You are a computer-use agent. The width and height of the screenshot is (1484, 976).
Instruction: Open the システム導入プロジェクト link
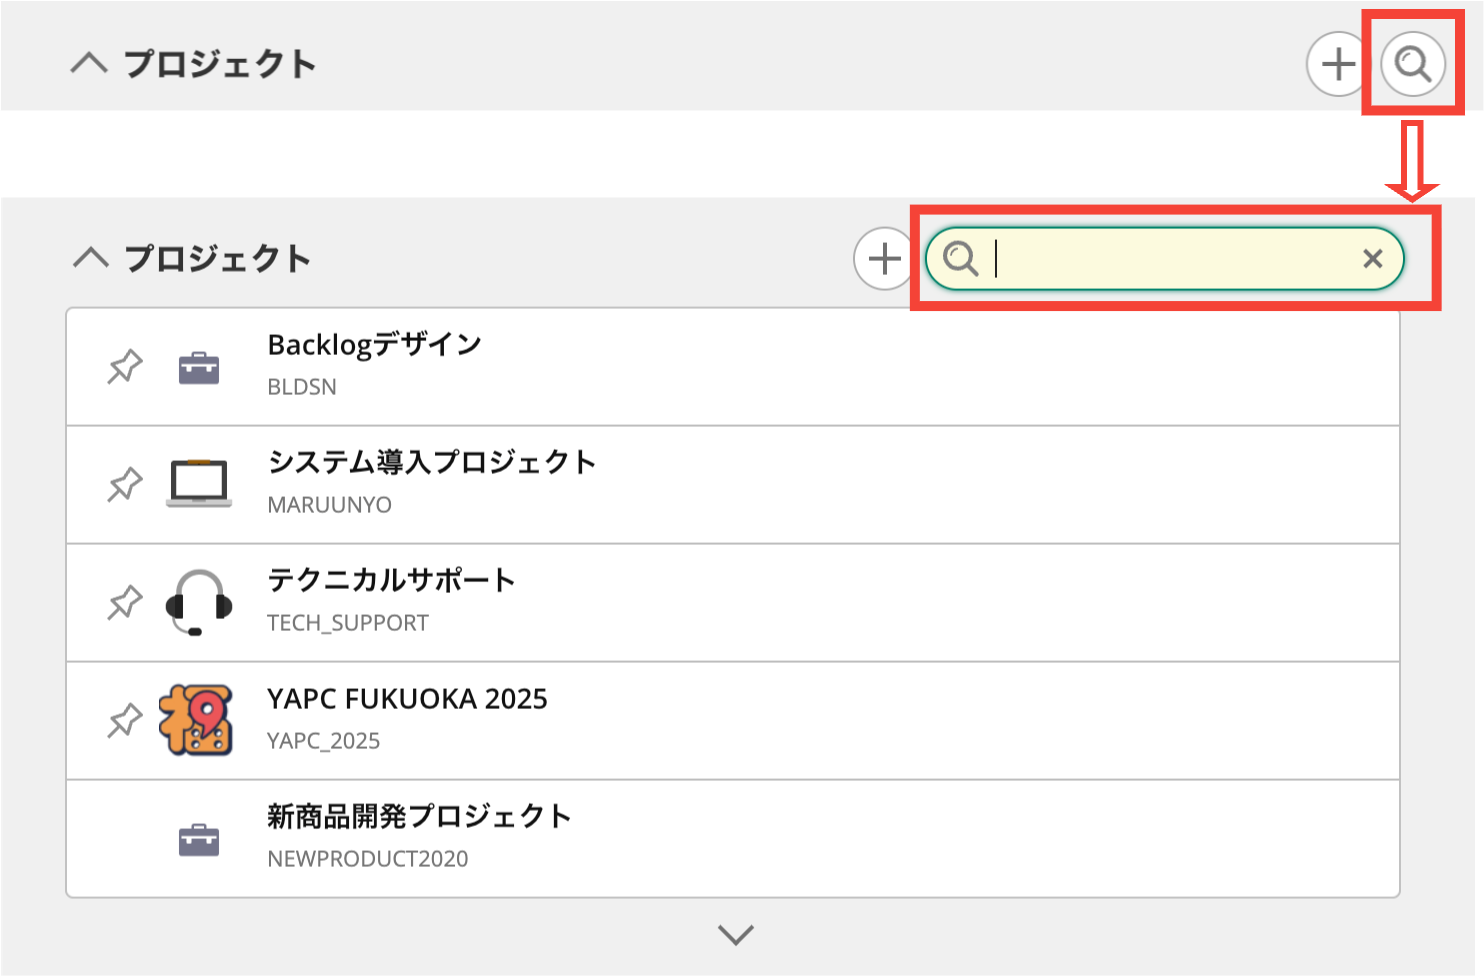(432, 462)
